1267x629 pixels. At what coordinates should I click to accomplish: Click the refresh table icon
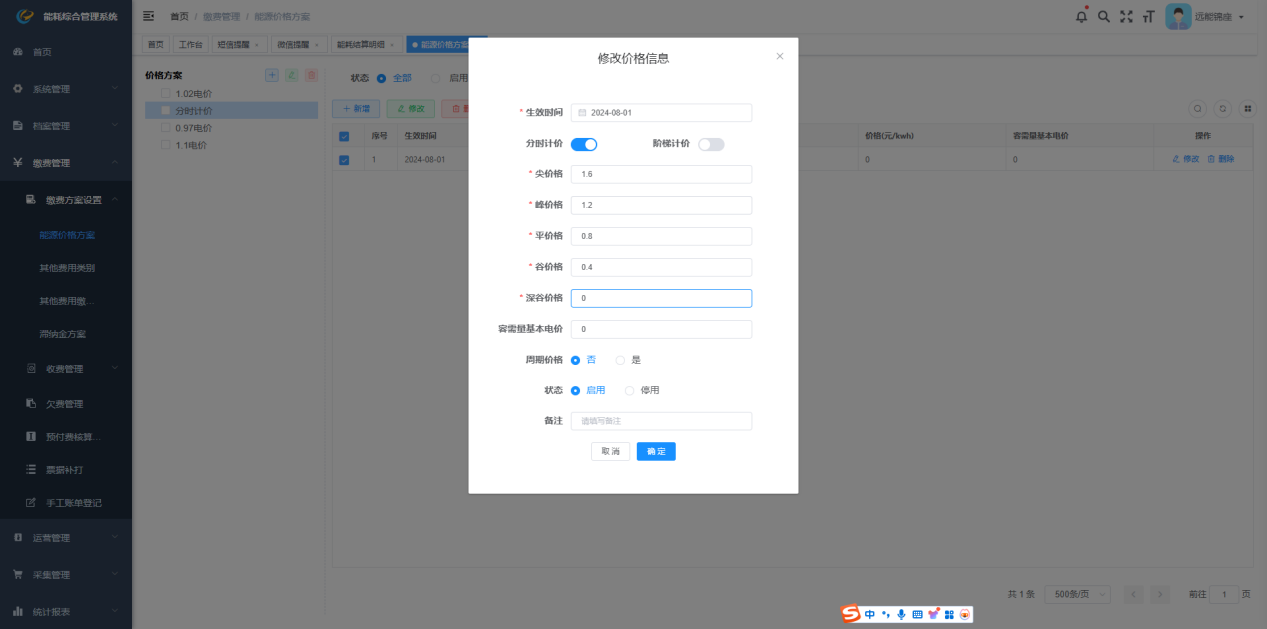pyautogui.click(x=1222, y=108)
